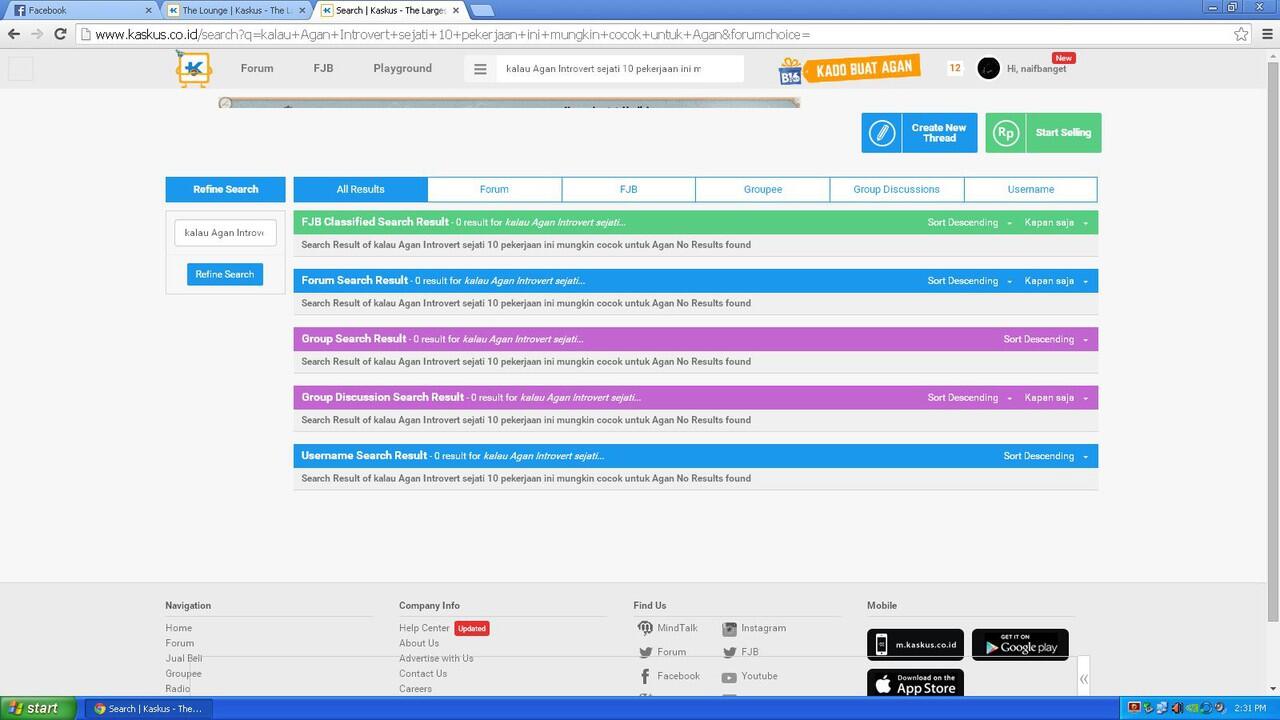Click the Instagram icon in footer

(x=729, y=628)
